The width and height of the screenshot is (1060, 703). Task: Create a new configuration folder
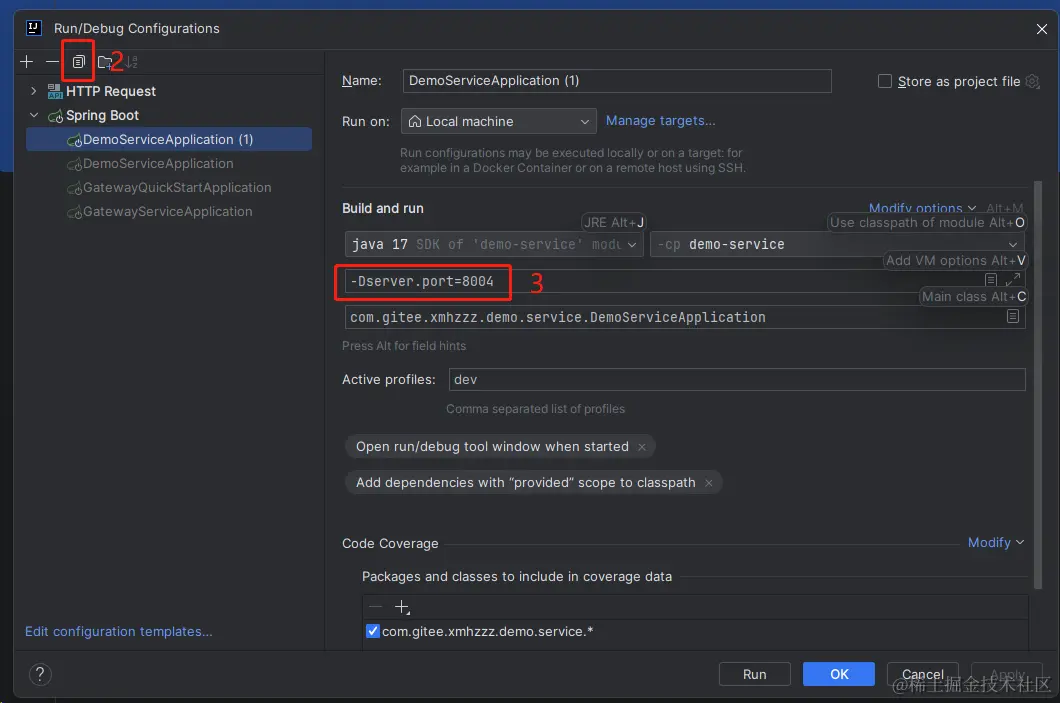click(x=104, y=62)
